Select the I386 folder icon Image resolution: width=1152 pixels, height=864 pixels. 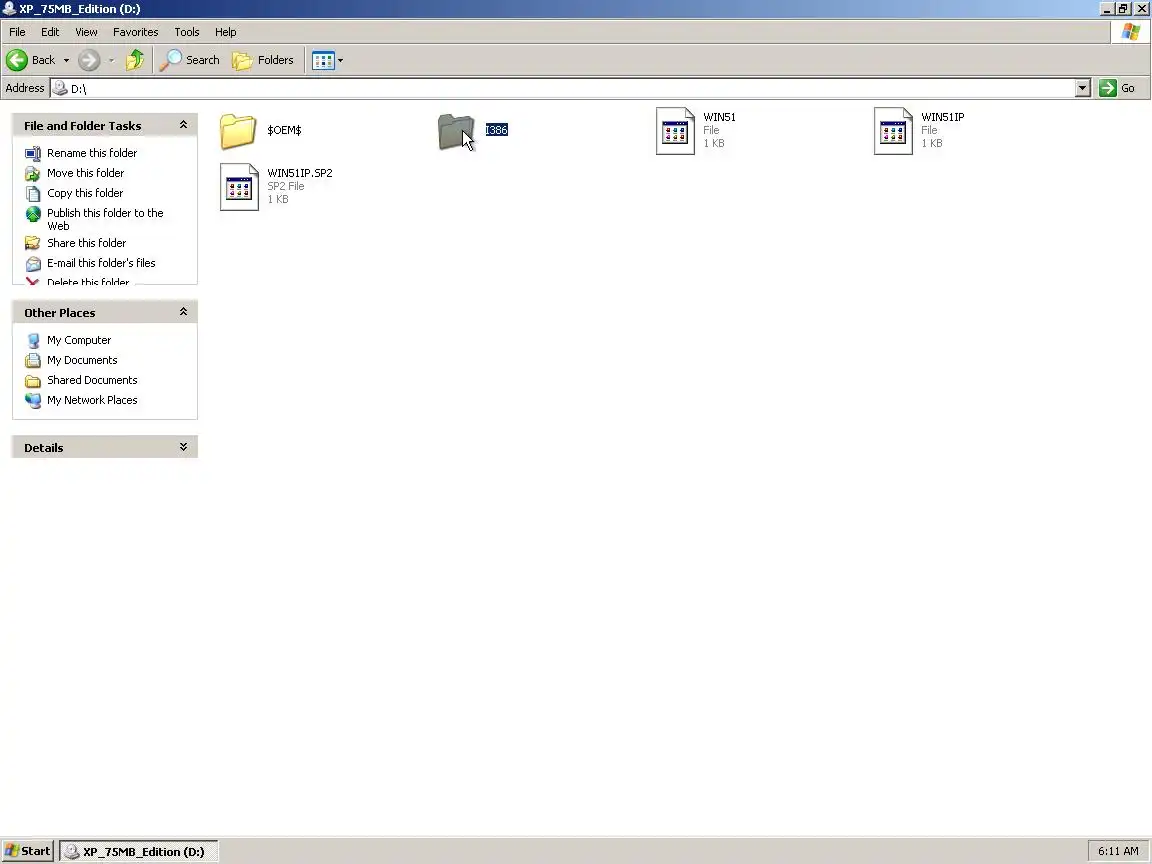(456, 131)
